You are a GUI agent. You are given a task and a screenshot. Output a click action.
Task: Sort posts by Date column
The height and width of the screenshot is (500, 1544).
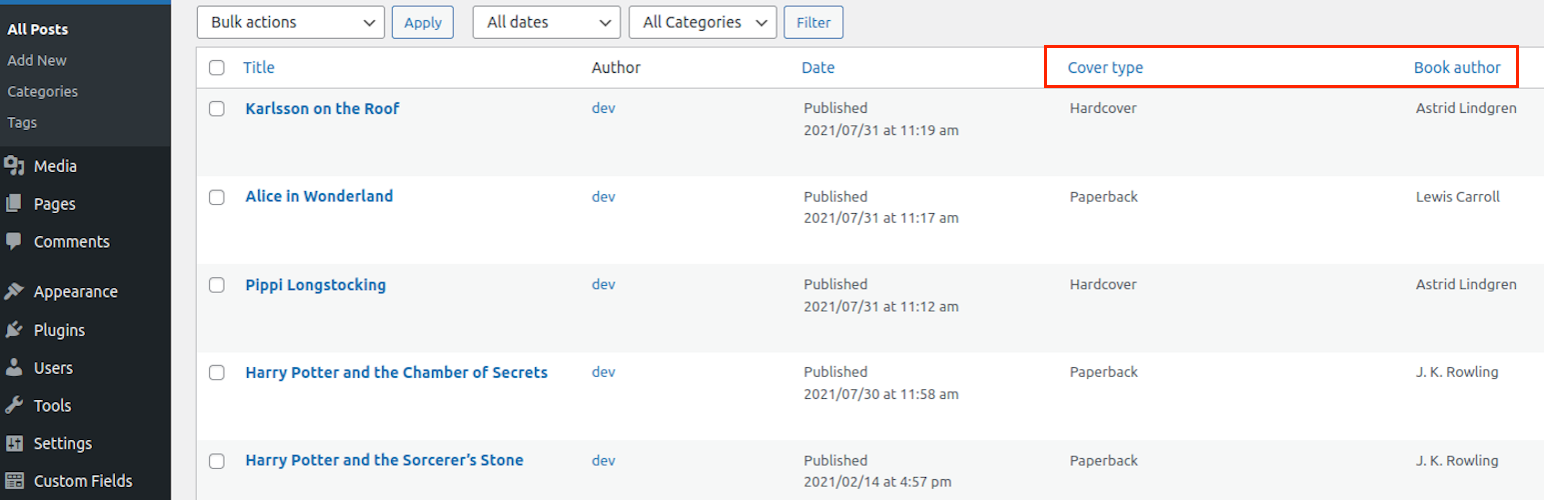(x=818, y=68)
